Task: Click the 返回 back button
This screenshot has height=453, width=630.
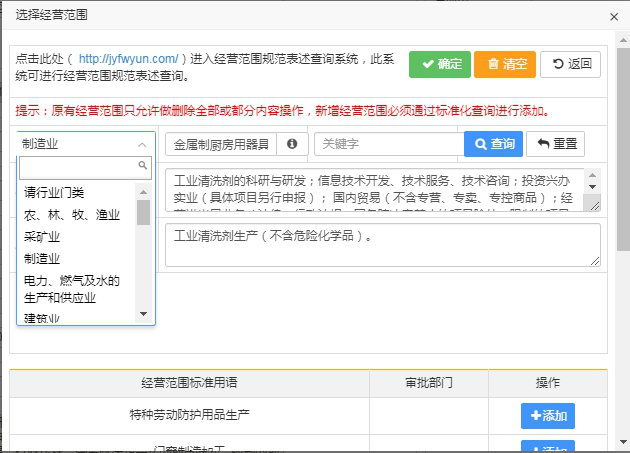Action: [x=570, y=65]
